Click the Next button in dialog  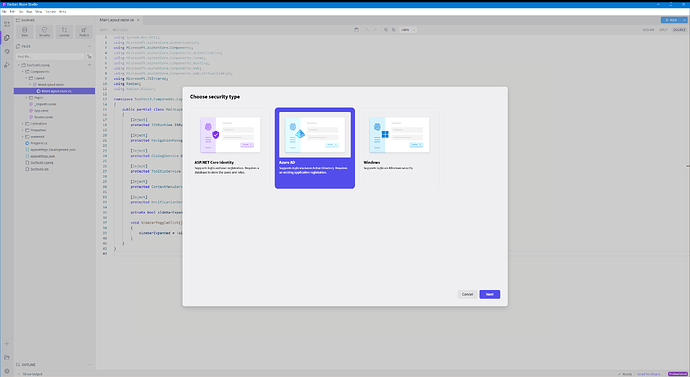click(490, 294)
